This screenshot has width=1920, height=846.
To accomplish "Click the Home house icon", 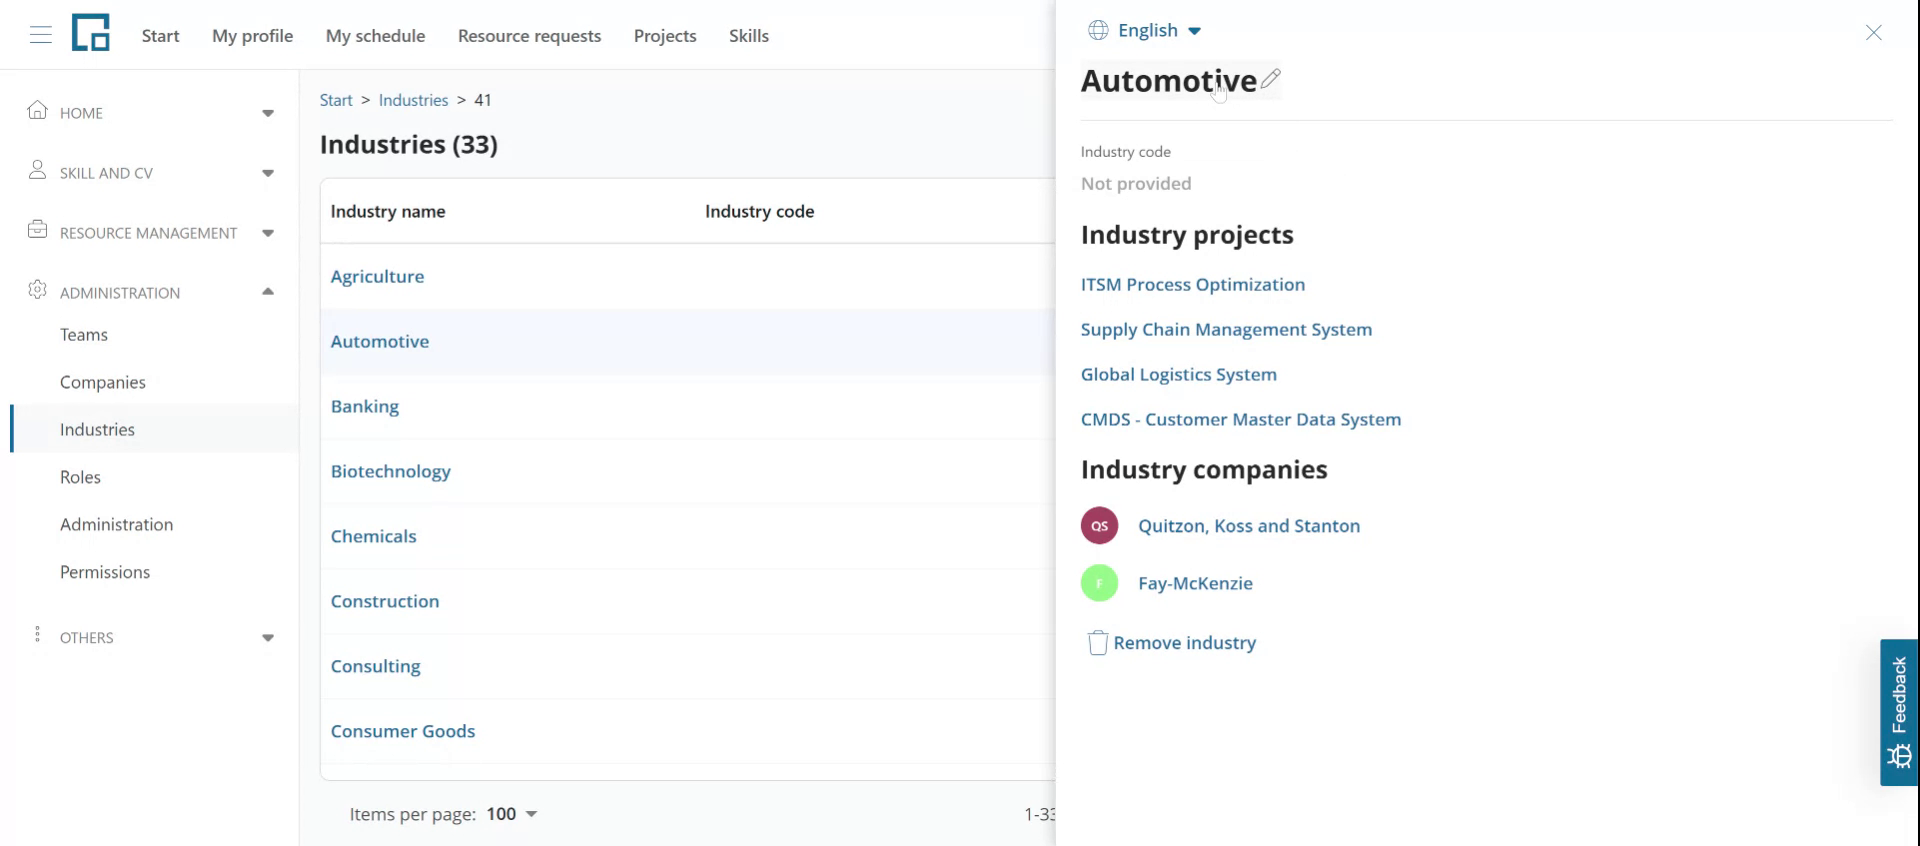I will click(37, 110).
